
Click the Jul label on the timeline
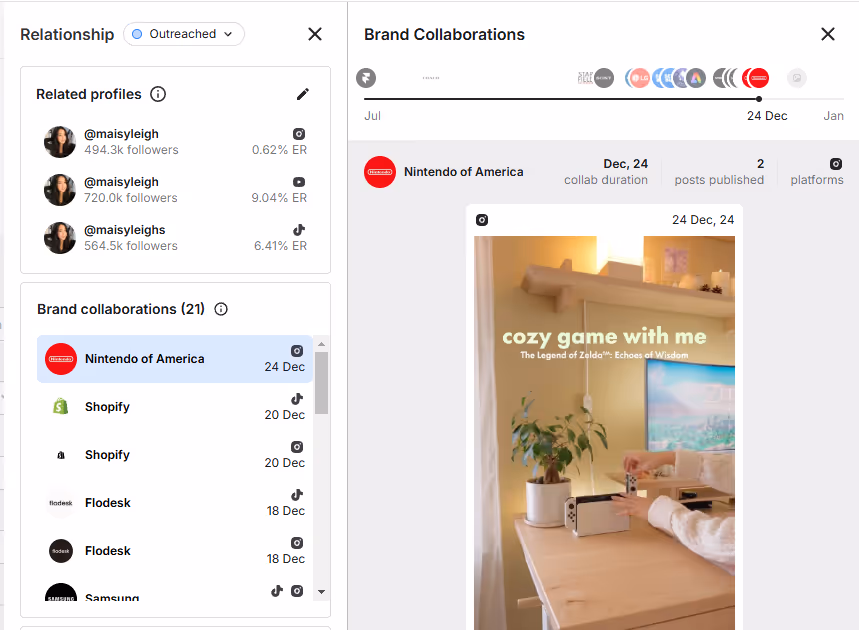(x=373, y=116)
